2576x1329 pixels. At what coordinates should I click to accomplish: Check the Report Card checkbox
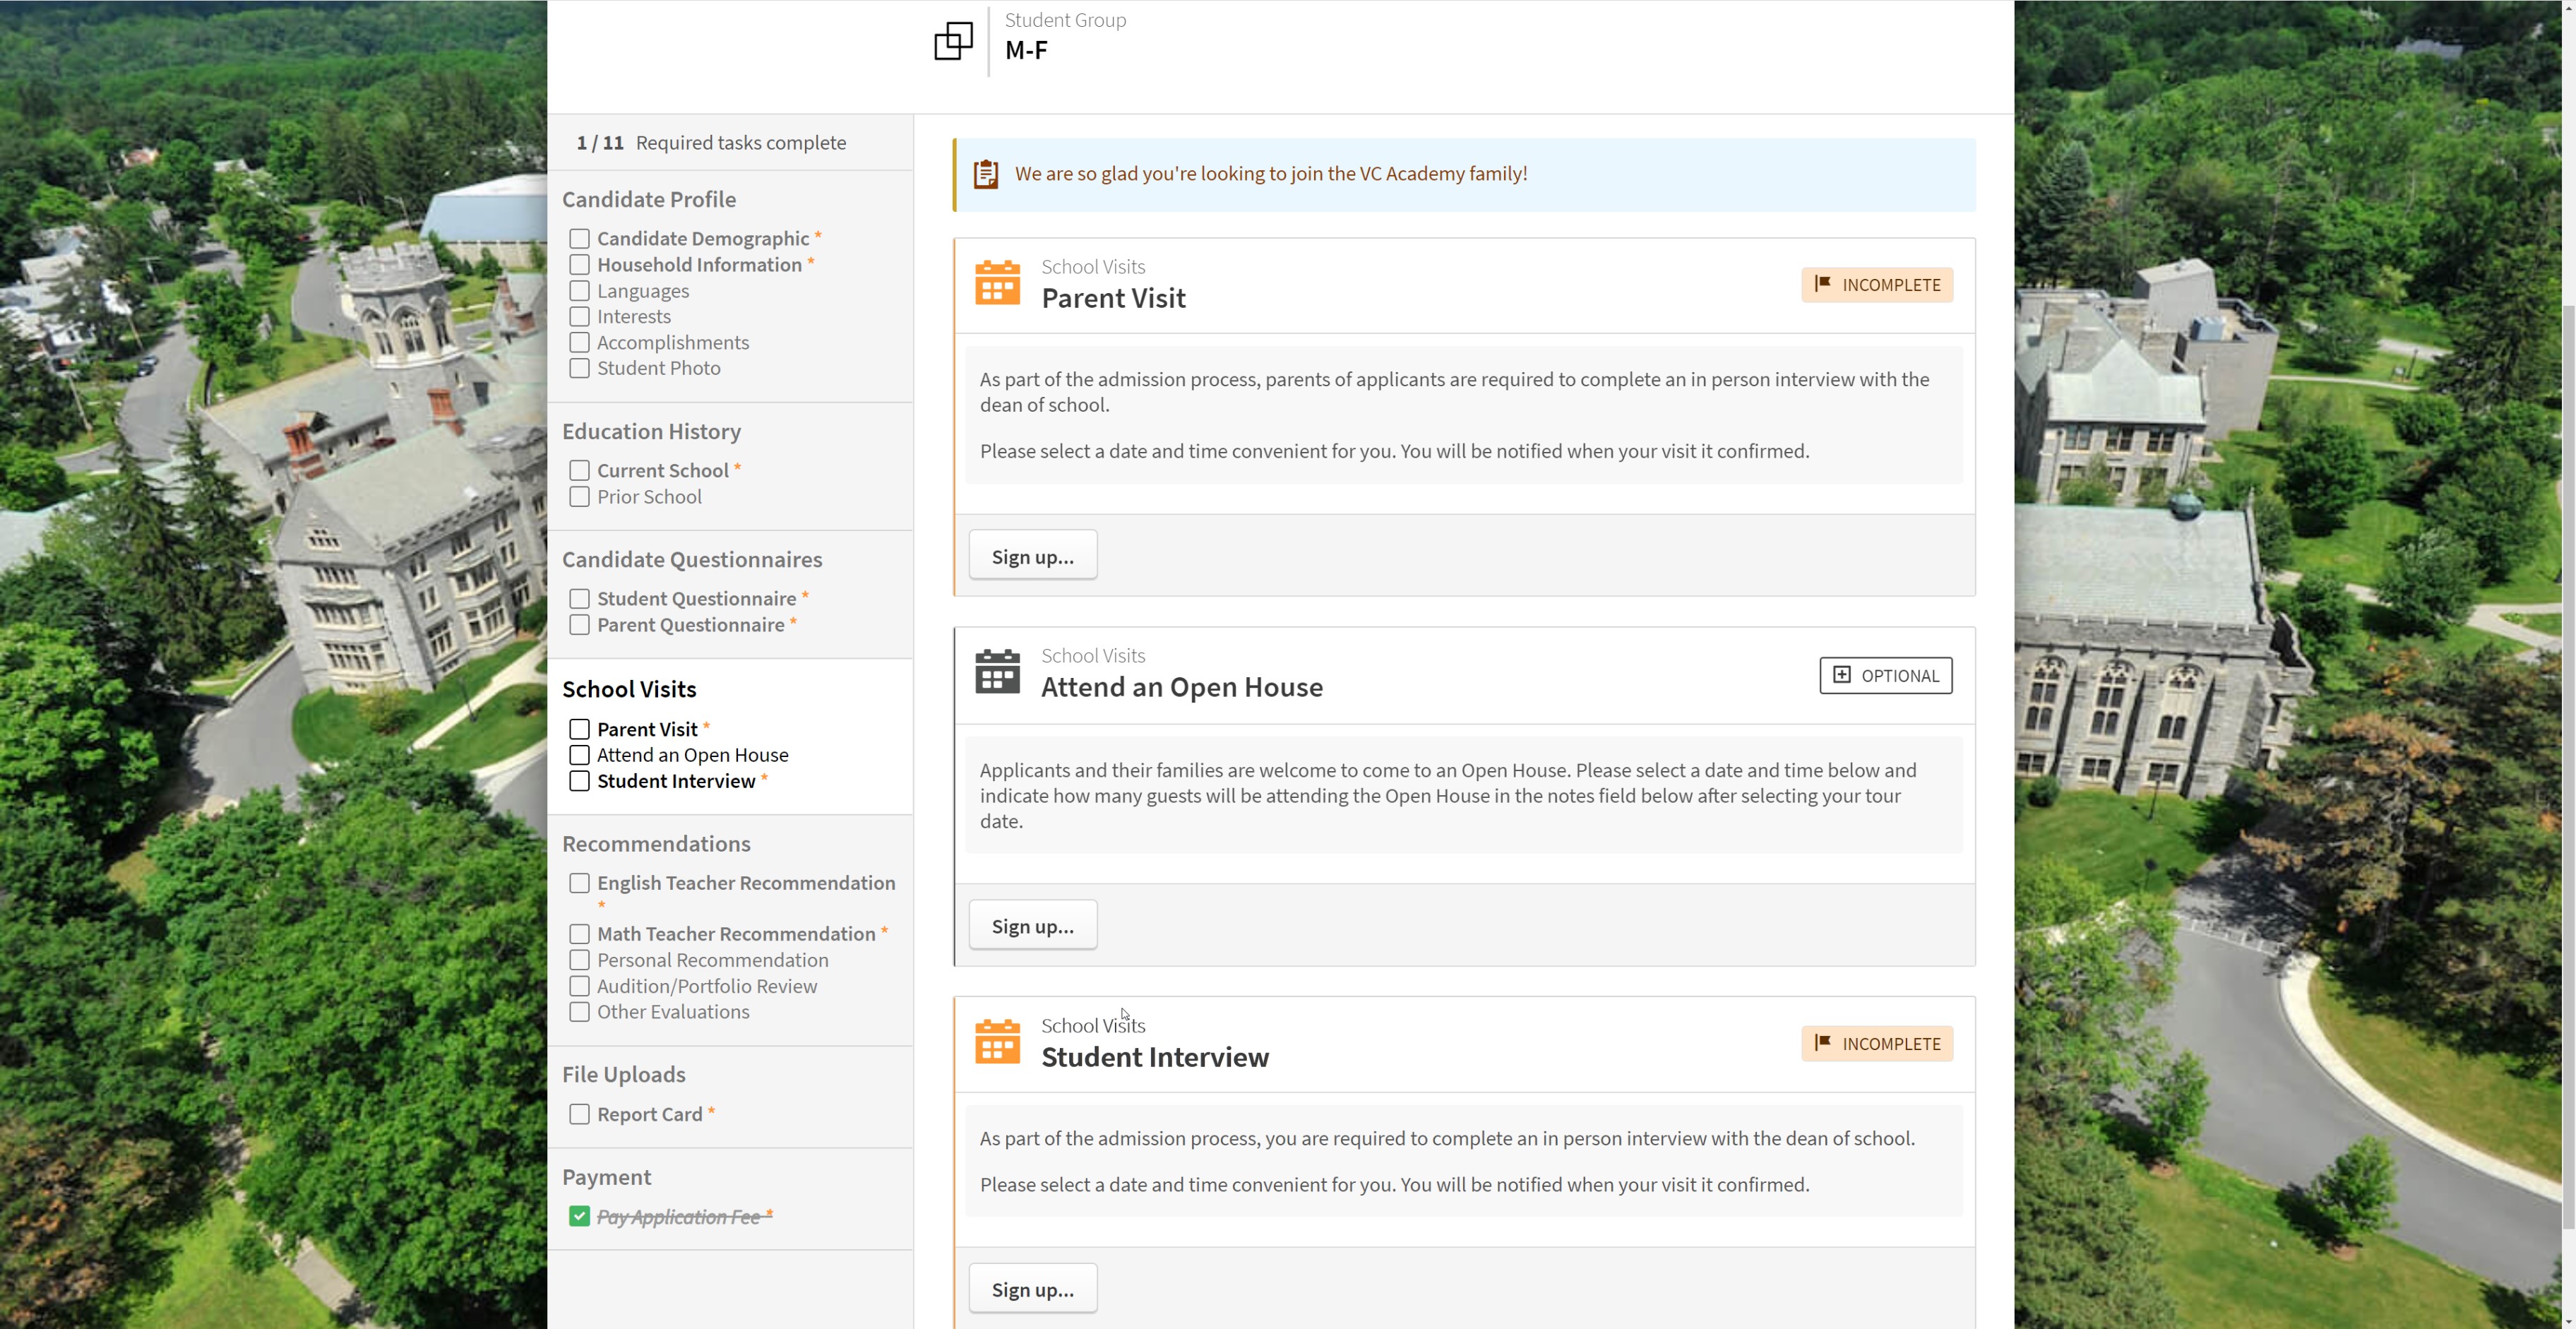(x=579, y=1113)
